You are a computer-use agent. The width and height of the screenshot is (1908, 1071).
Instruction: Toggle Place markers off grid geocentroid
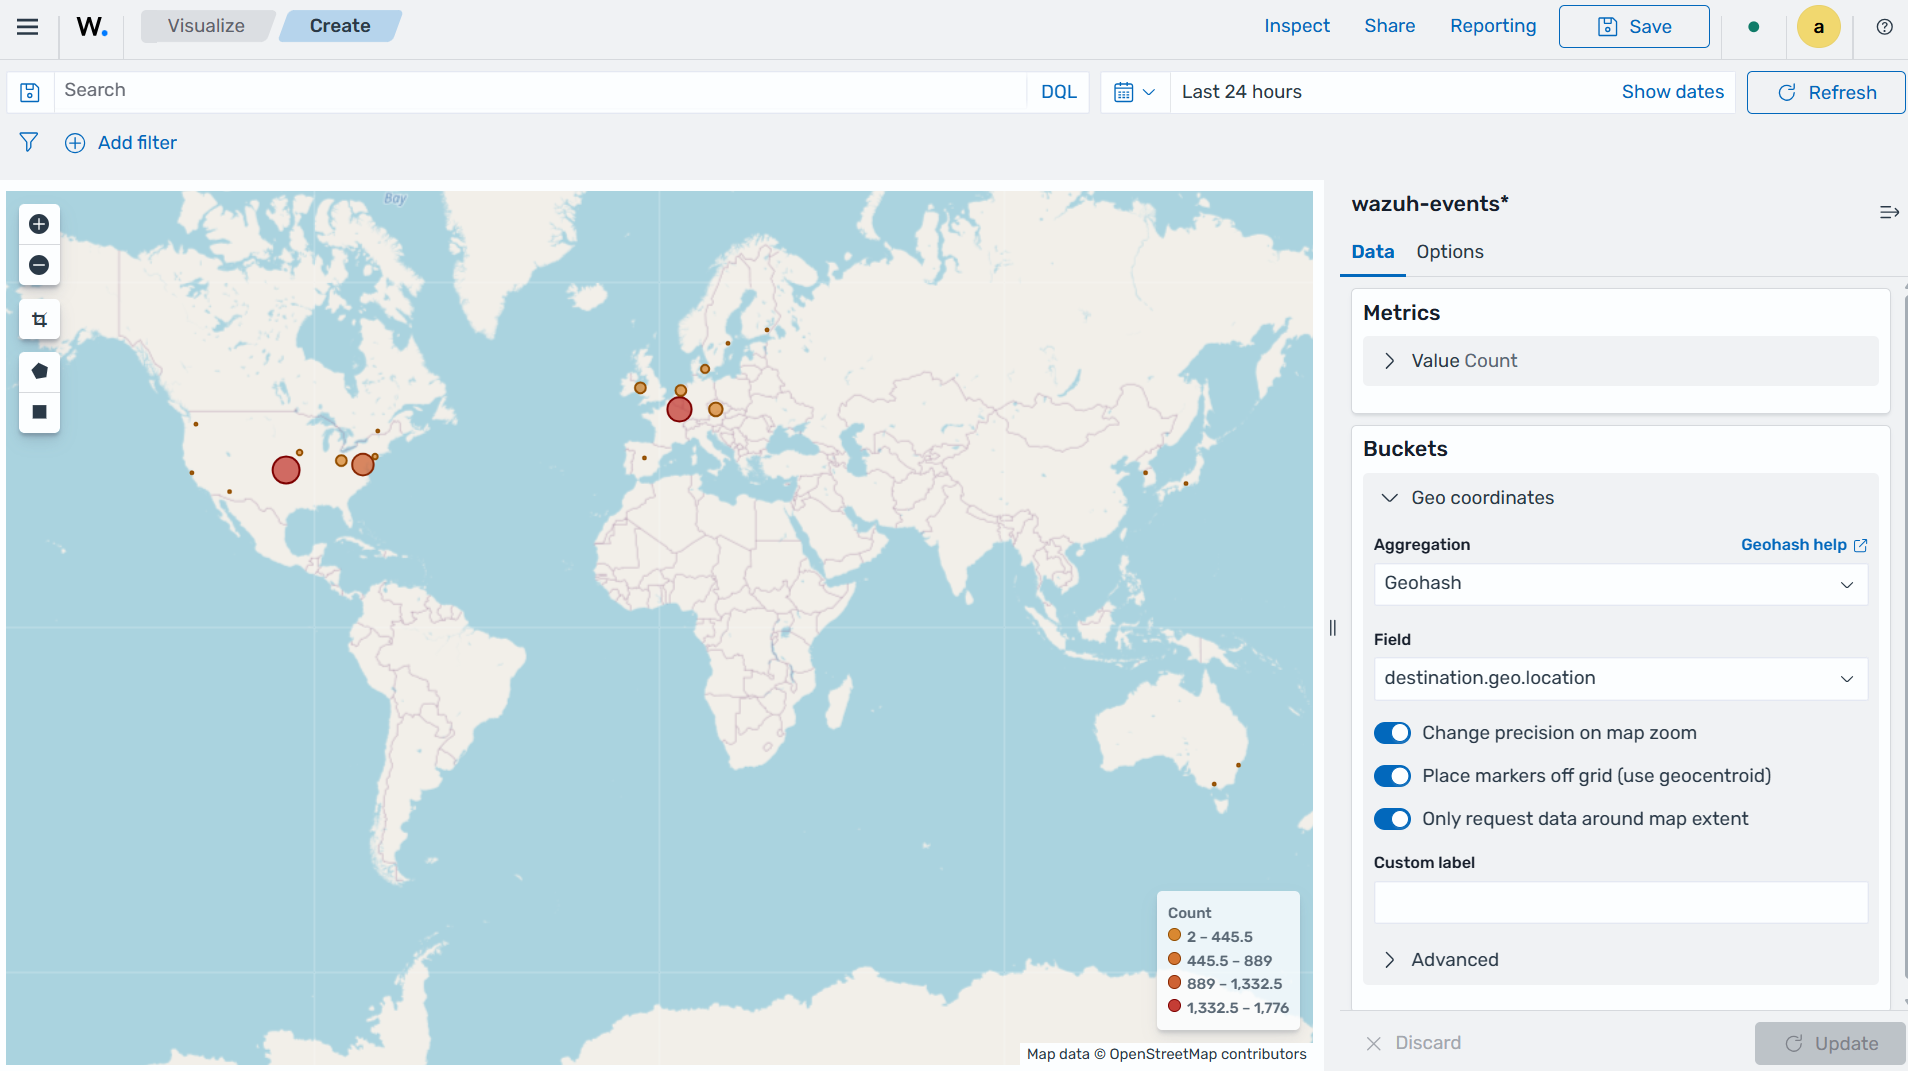click(1392, 776)
